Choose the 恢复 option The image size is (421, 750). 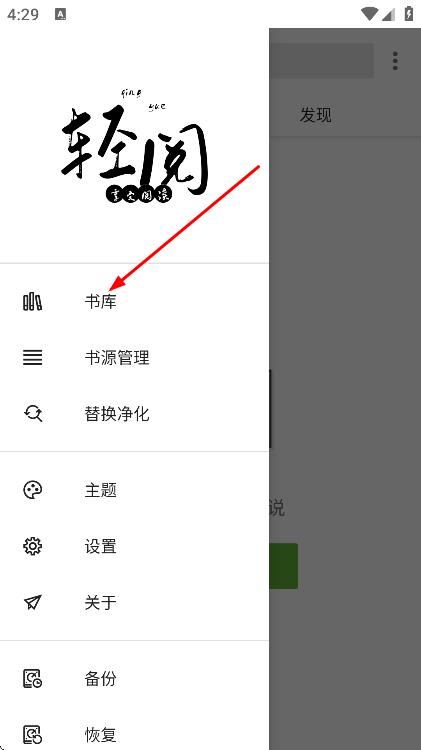coord(134,734)
